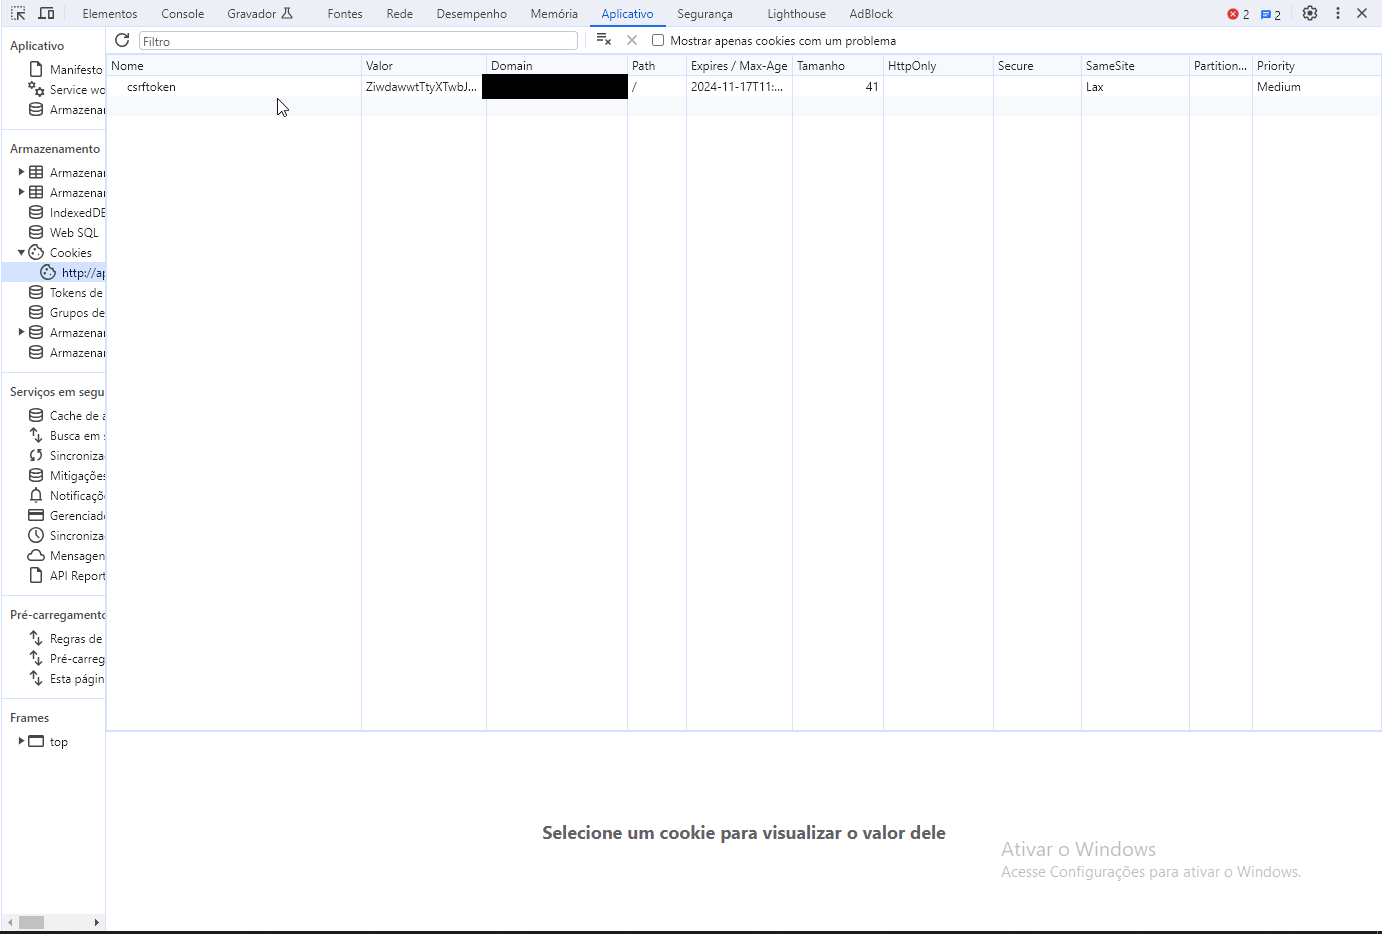The image size is (1382, 934).
Task: Open Mensagens push entry
Action: (66, 555)
